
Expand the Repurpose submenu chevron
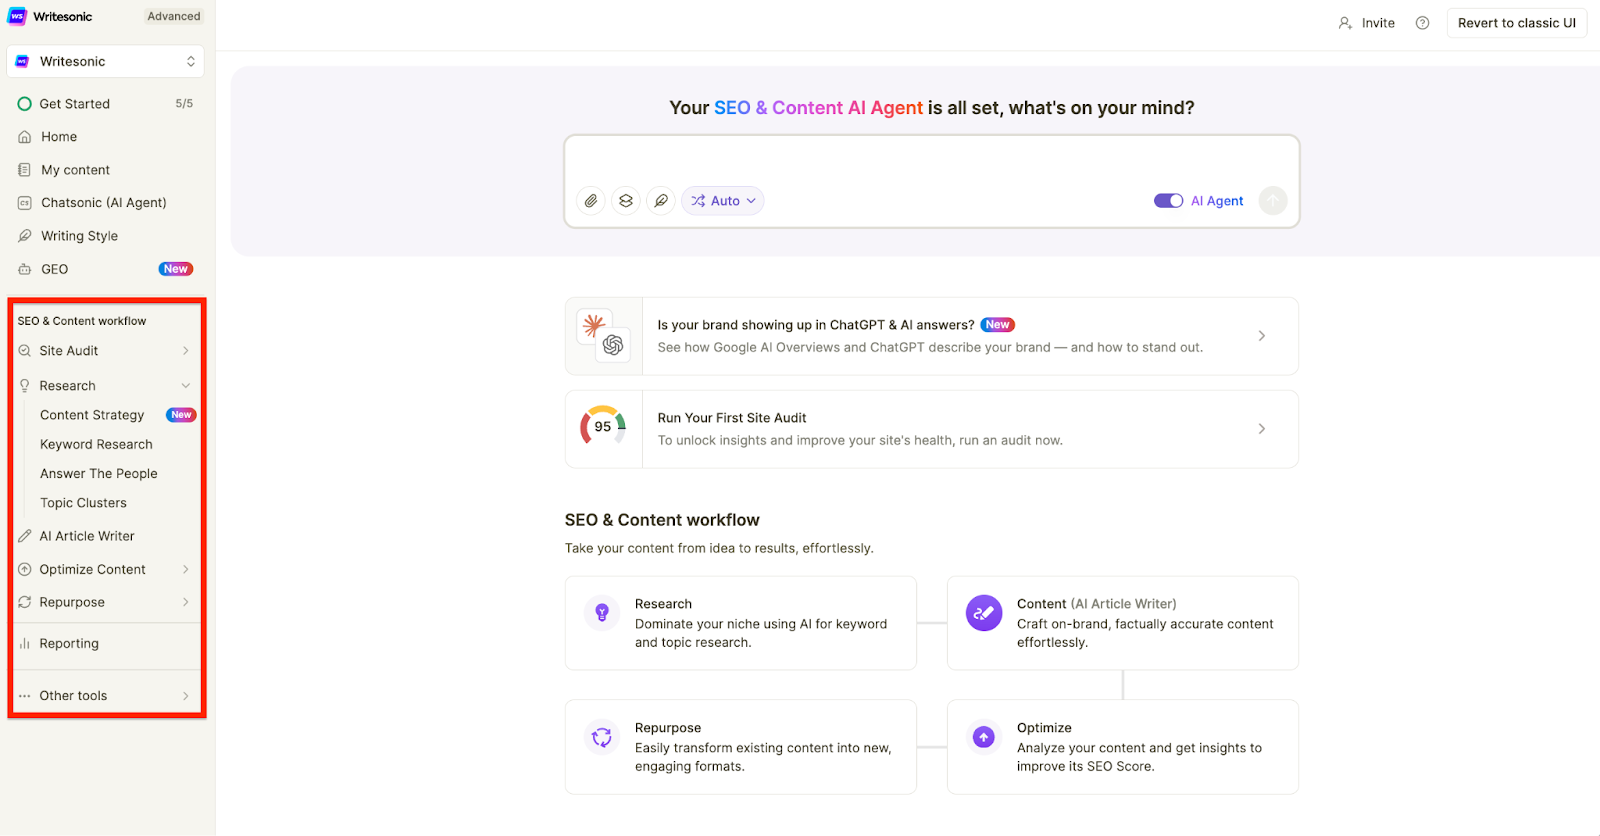186,602
